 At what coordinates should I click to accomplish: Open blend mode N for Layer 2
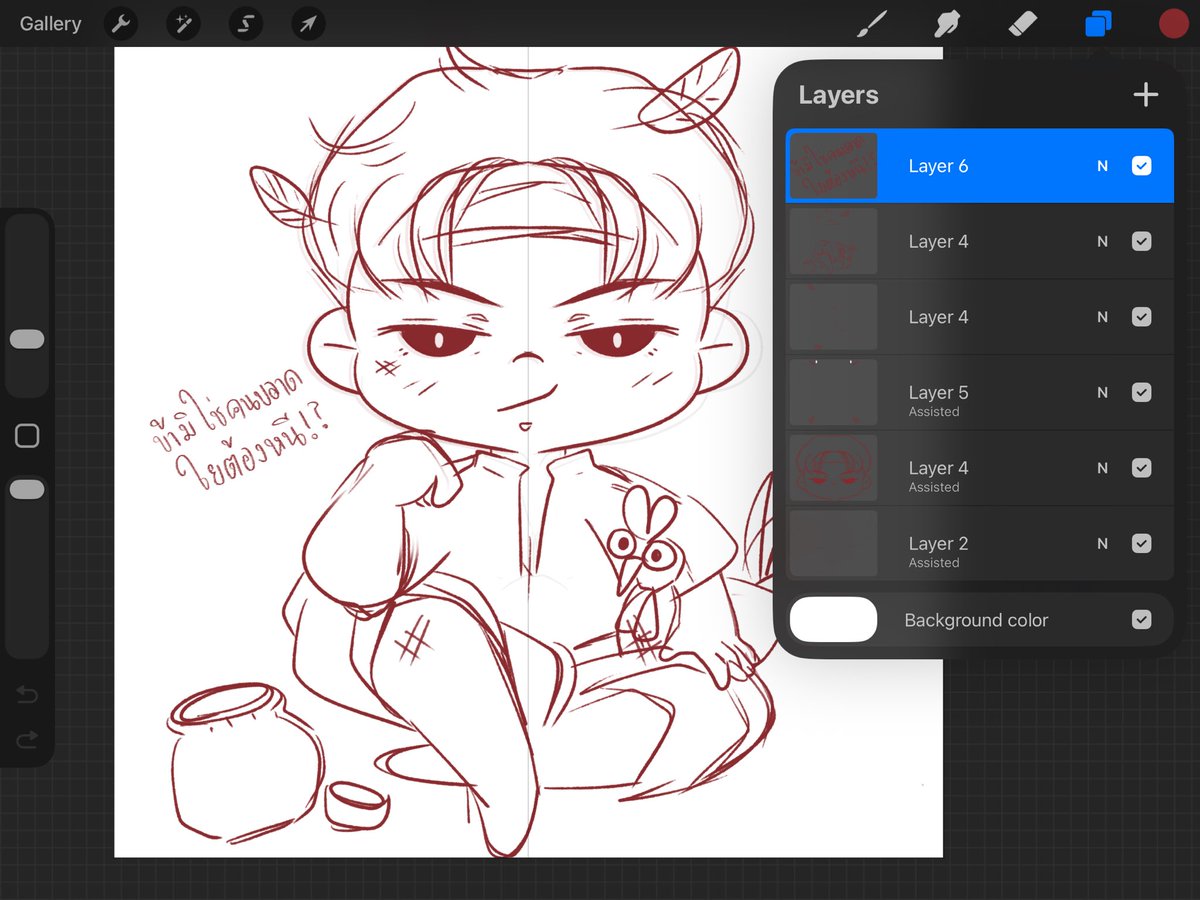(x=1102, y=544)
